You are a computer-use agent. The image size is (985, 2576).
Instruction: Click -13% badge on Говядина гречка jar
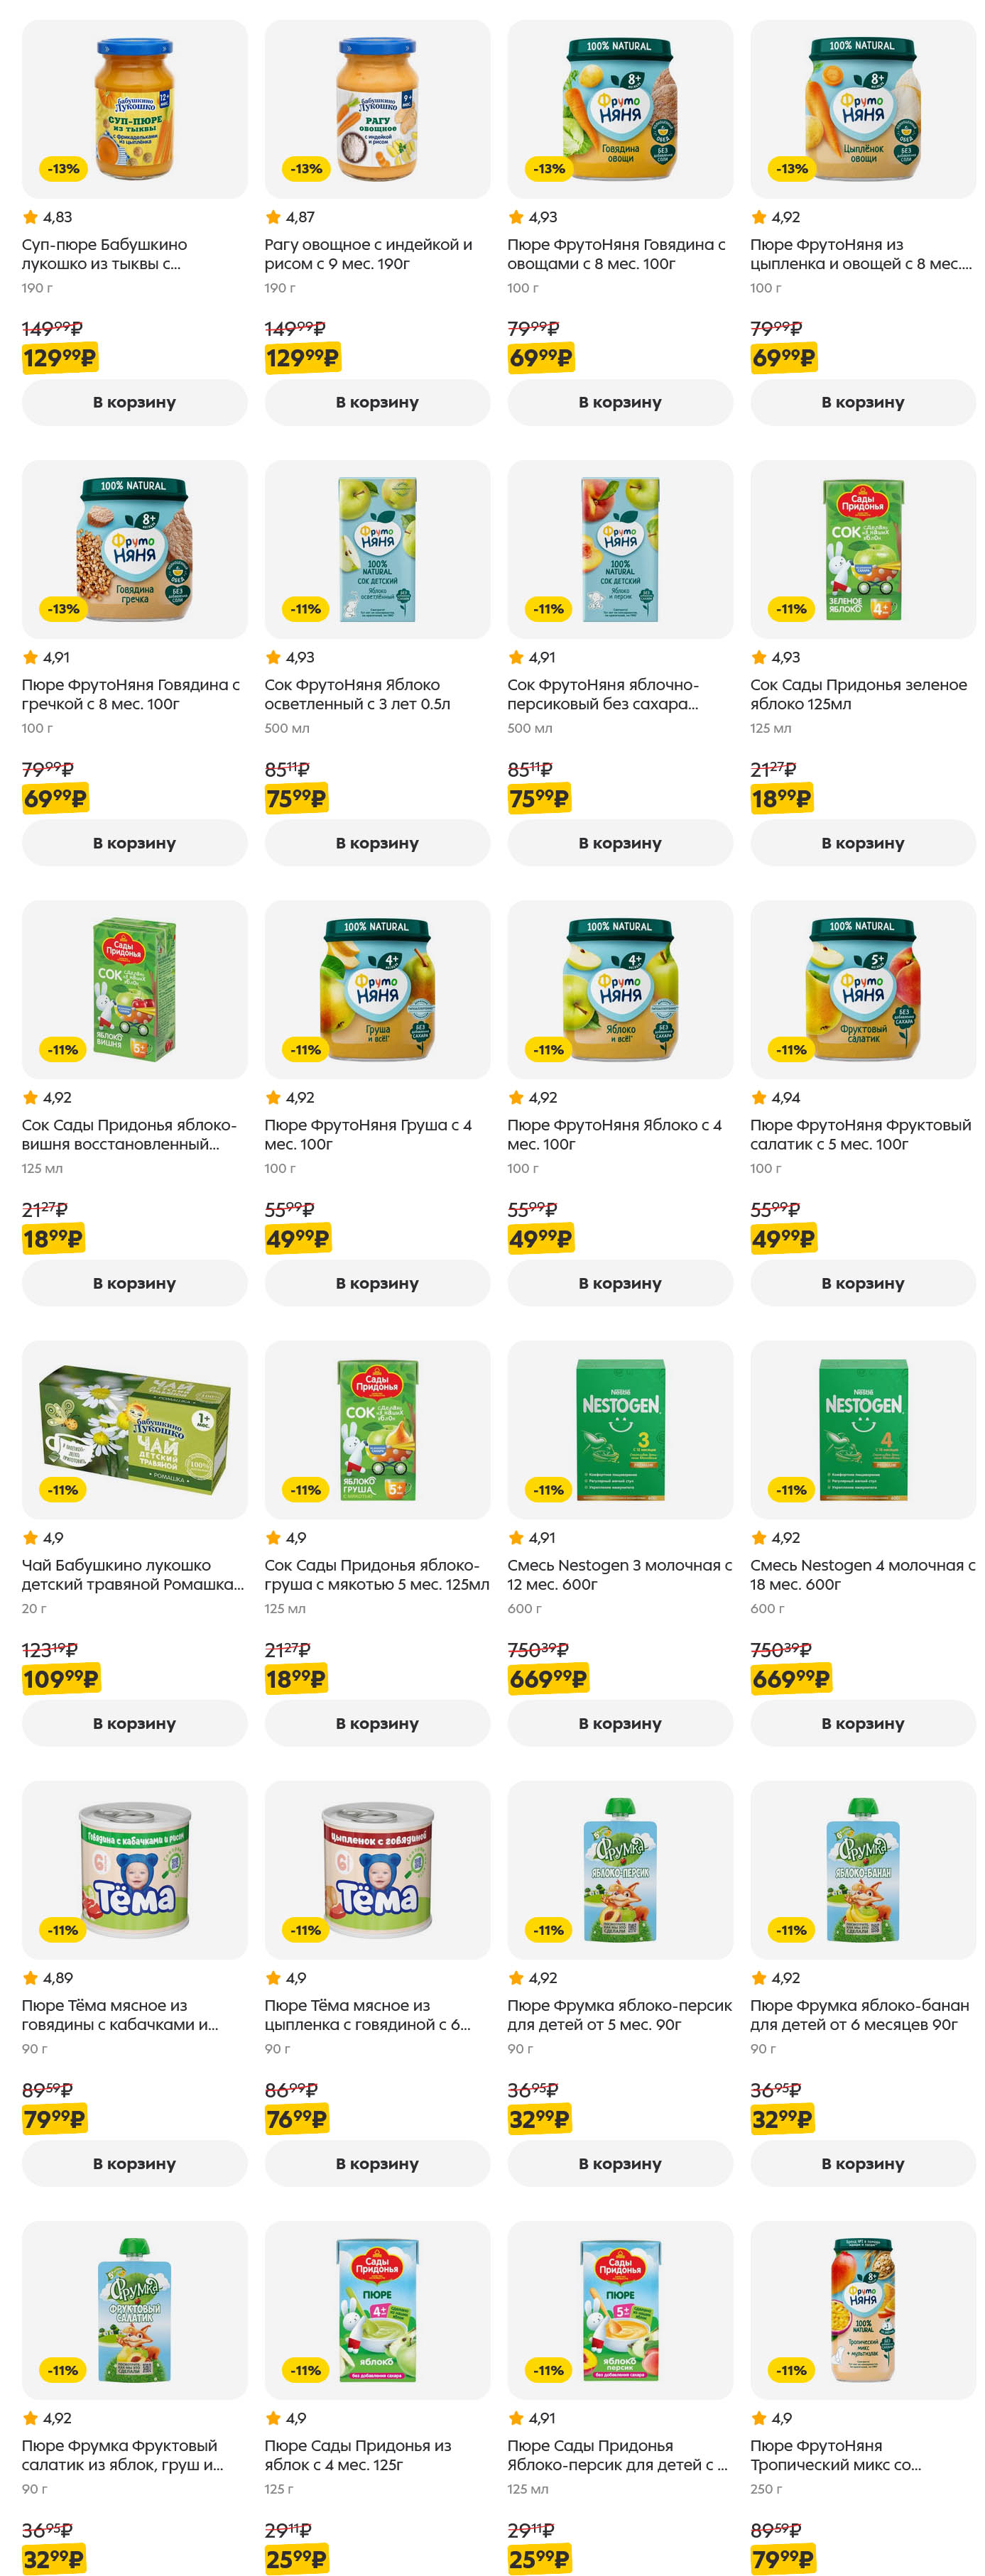(x=63, y=608)
